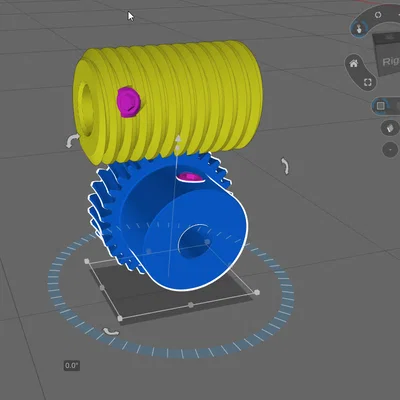Image resolution: width=400 pixels, height=400 pixels.
Task: Click the small height handle dot below the cone
Action: point(178,148)
